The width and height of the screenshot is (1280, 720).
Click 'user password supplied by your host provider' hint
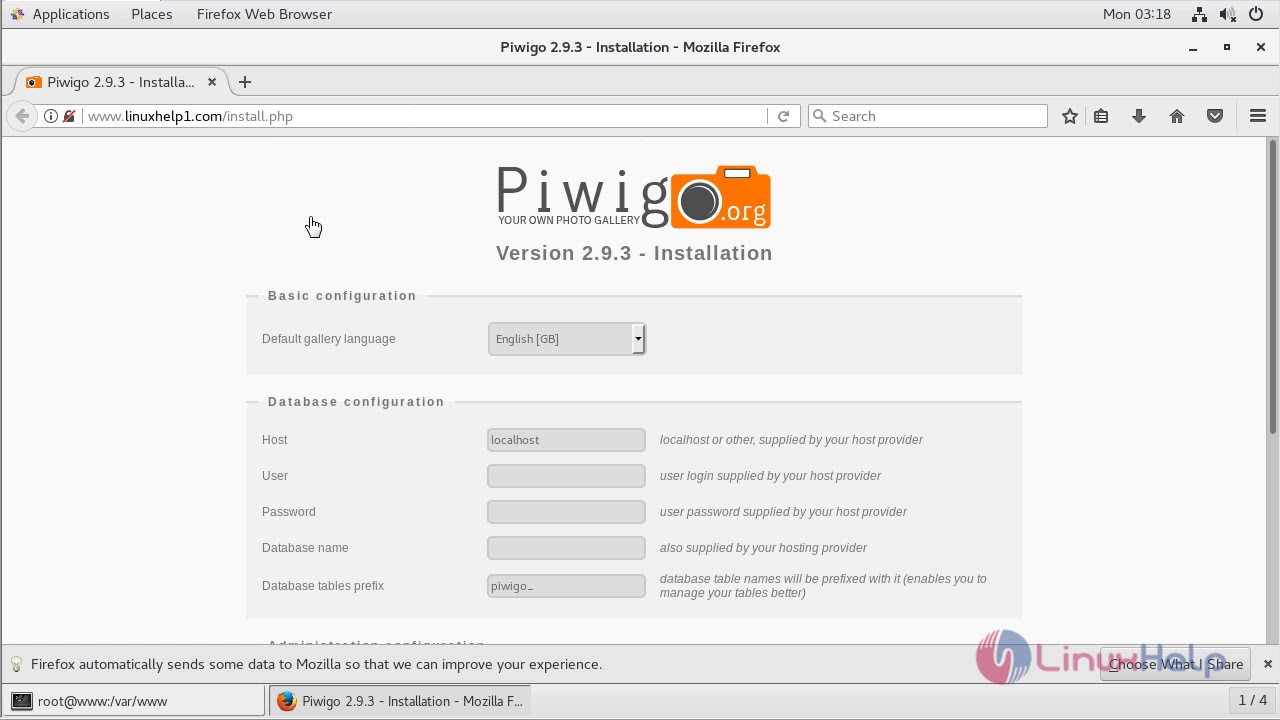[x=783, y=512]
